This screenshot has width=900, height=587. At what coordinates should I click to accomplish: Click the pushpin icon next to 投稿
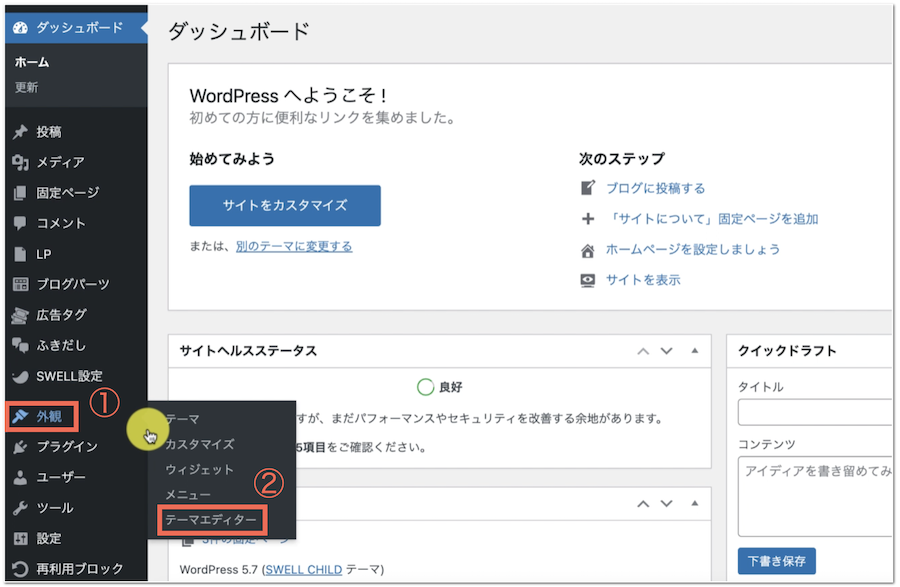(x=20, y=132)
